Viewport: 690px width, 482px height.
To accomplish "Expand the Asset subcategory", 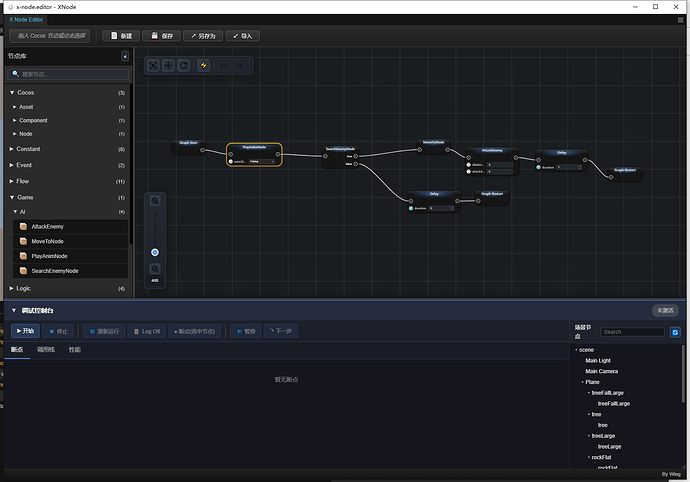I will [x=15, y=107].
